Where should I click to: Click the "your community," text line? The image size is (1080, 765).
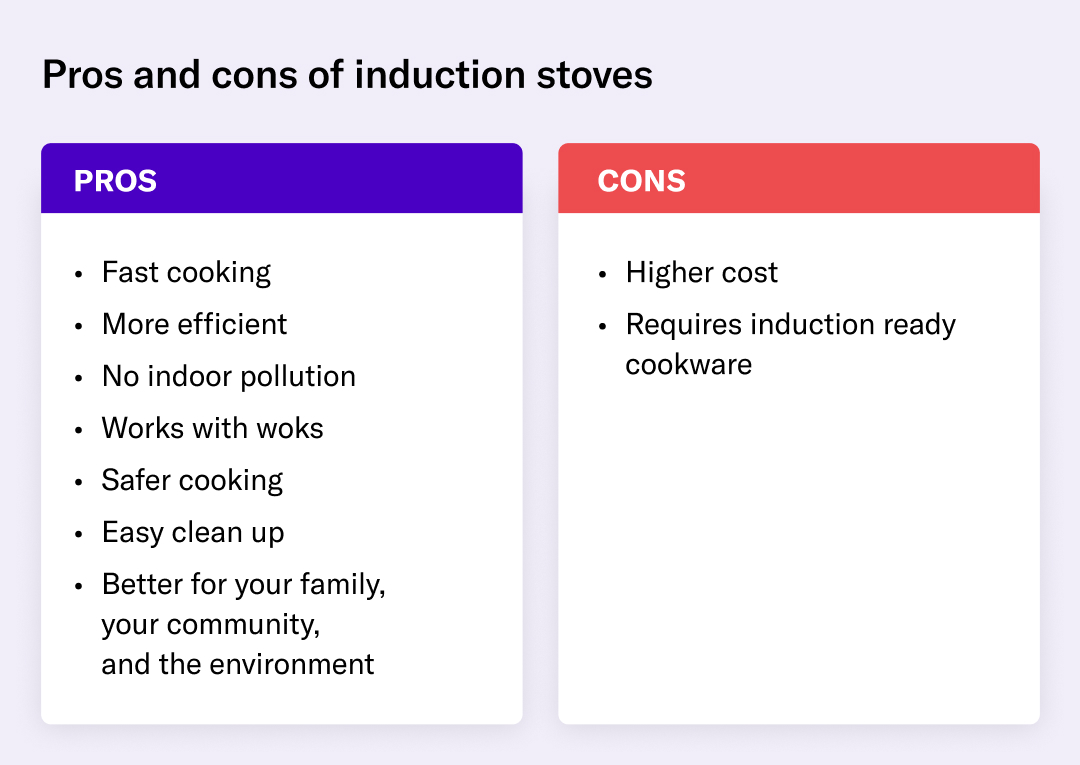tap(210, 625)
